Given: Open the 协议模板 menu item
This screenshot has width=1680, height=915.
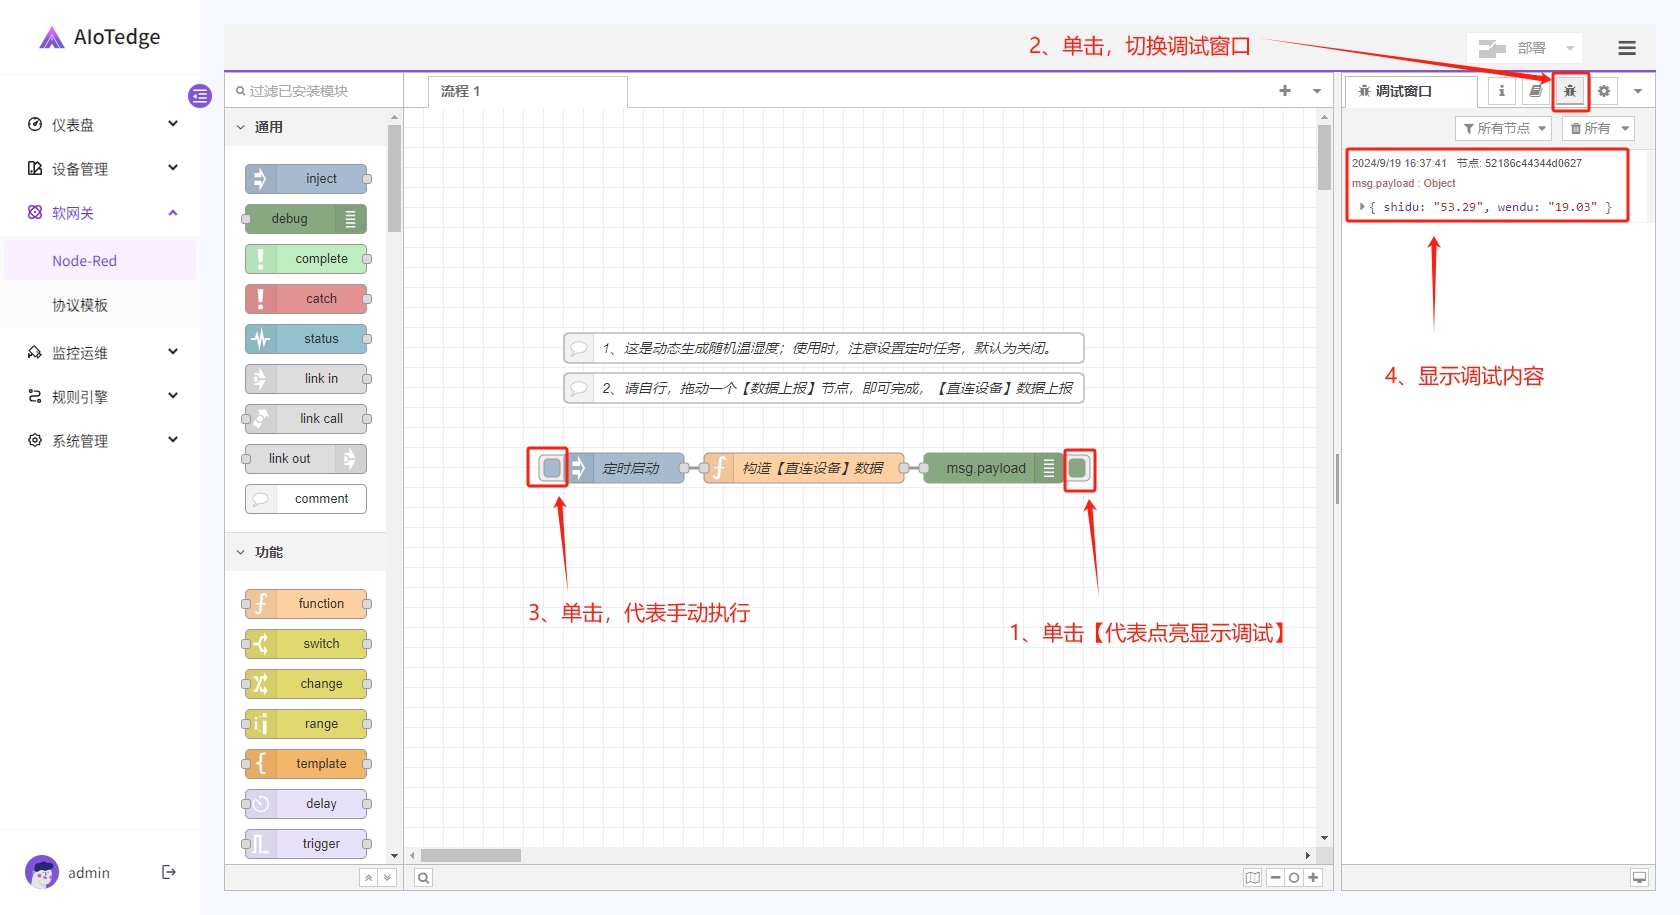Looking at the screenshot, I should [x=80, y=305].
